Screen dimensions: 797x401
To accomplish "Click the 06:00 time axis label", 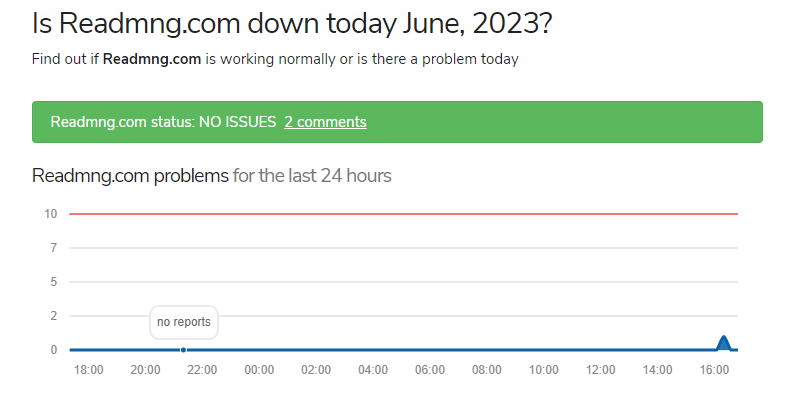I will (430, 370).
